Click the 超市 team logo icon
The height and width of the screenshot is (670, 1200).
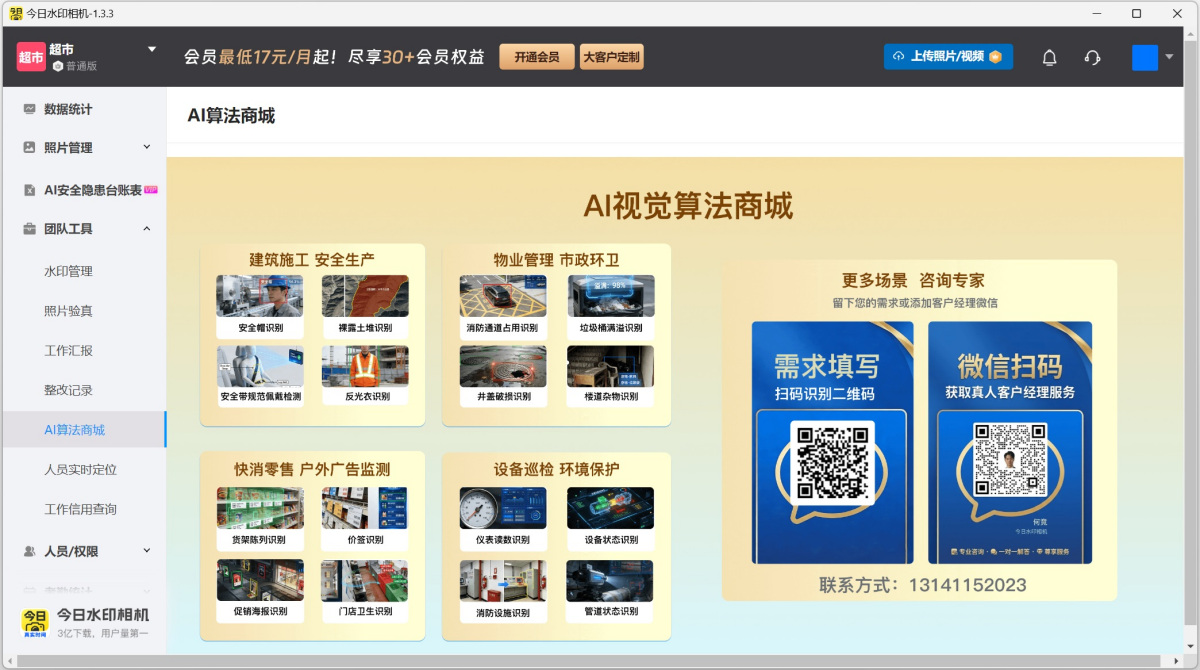(31, 57)
